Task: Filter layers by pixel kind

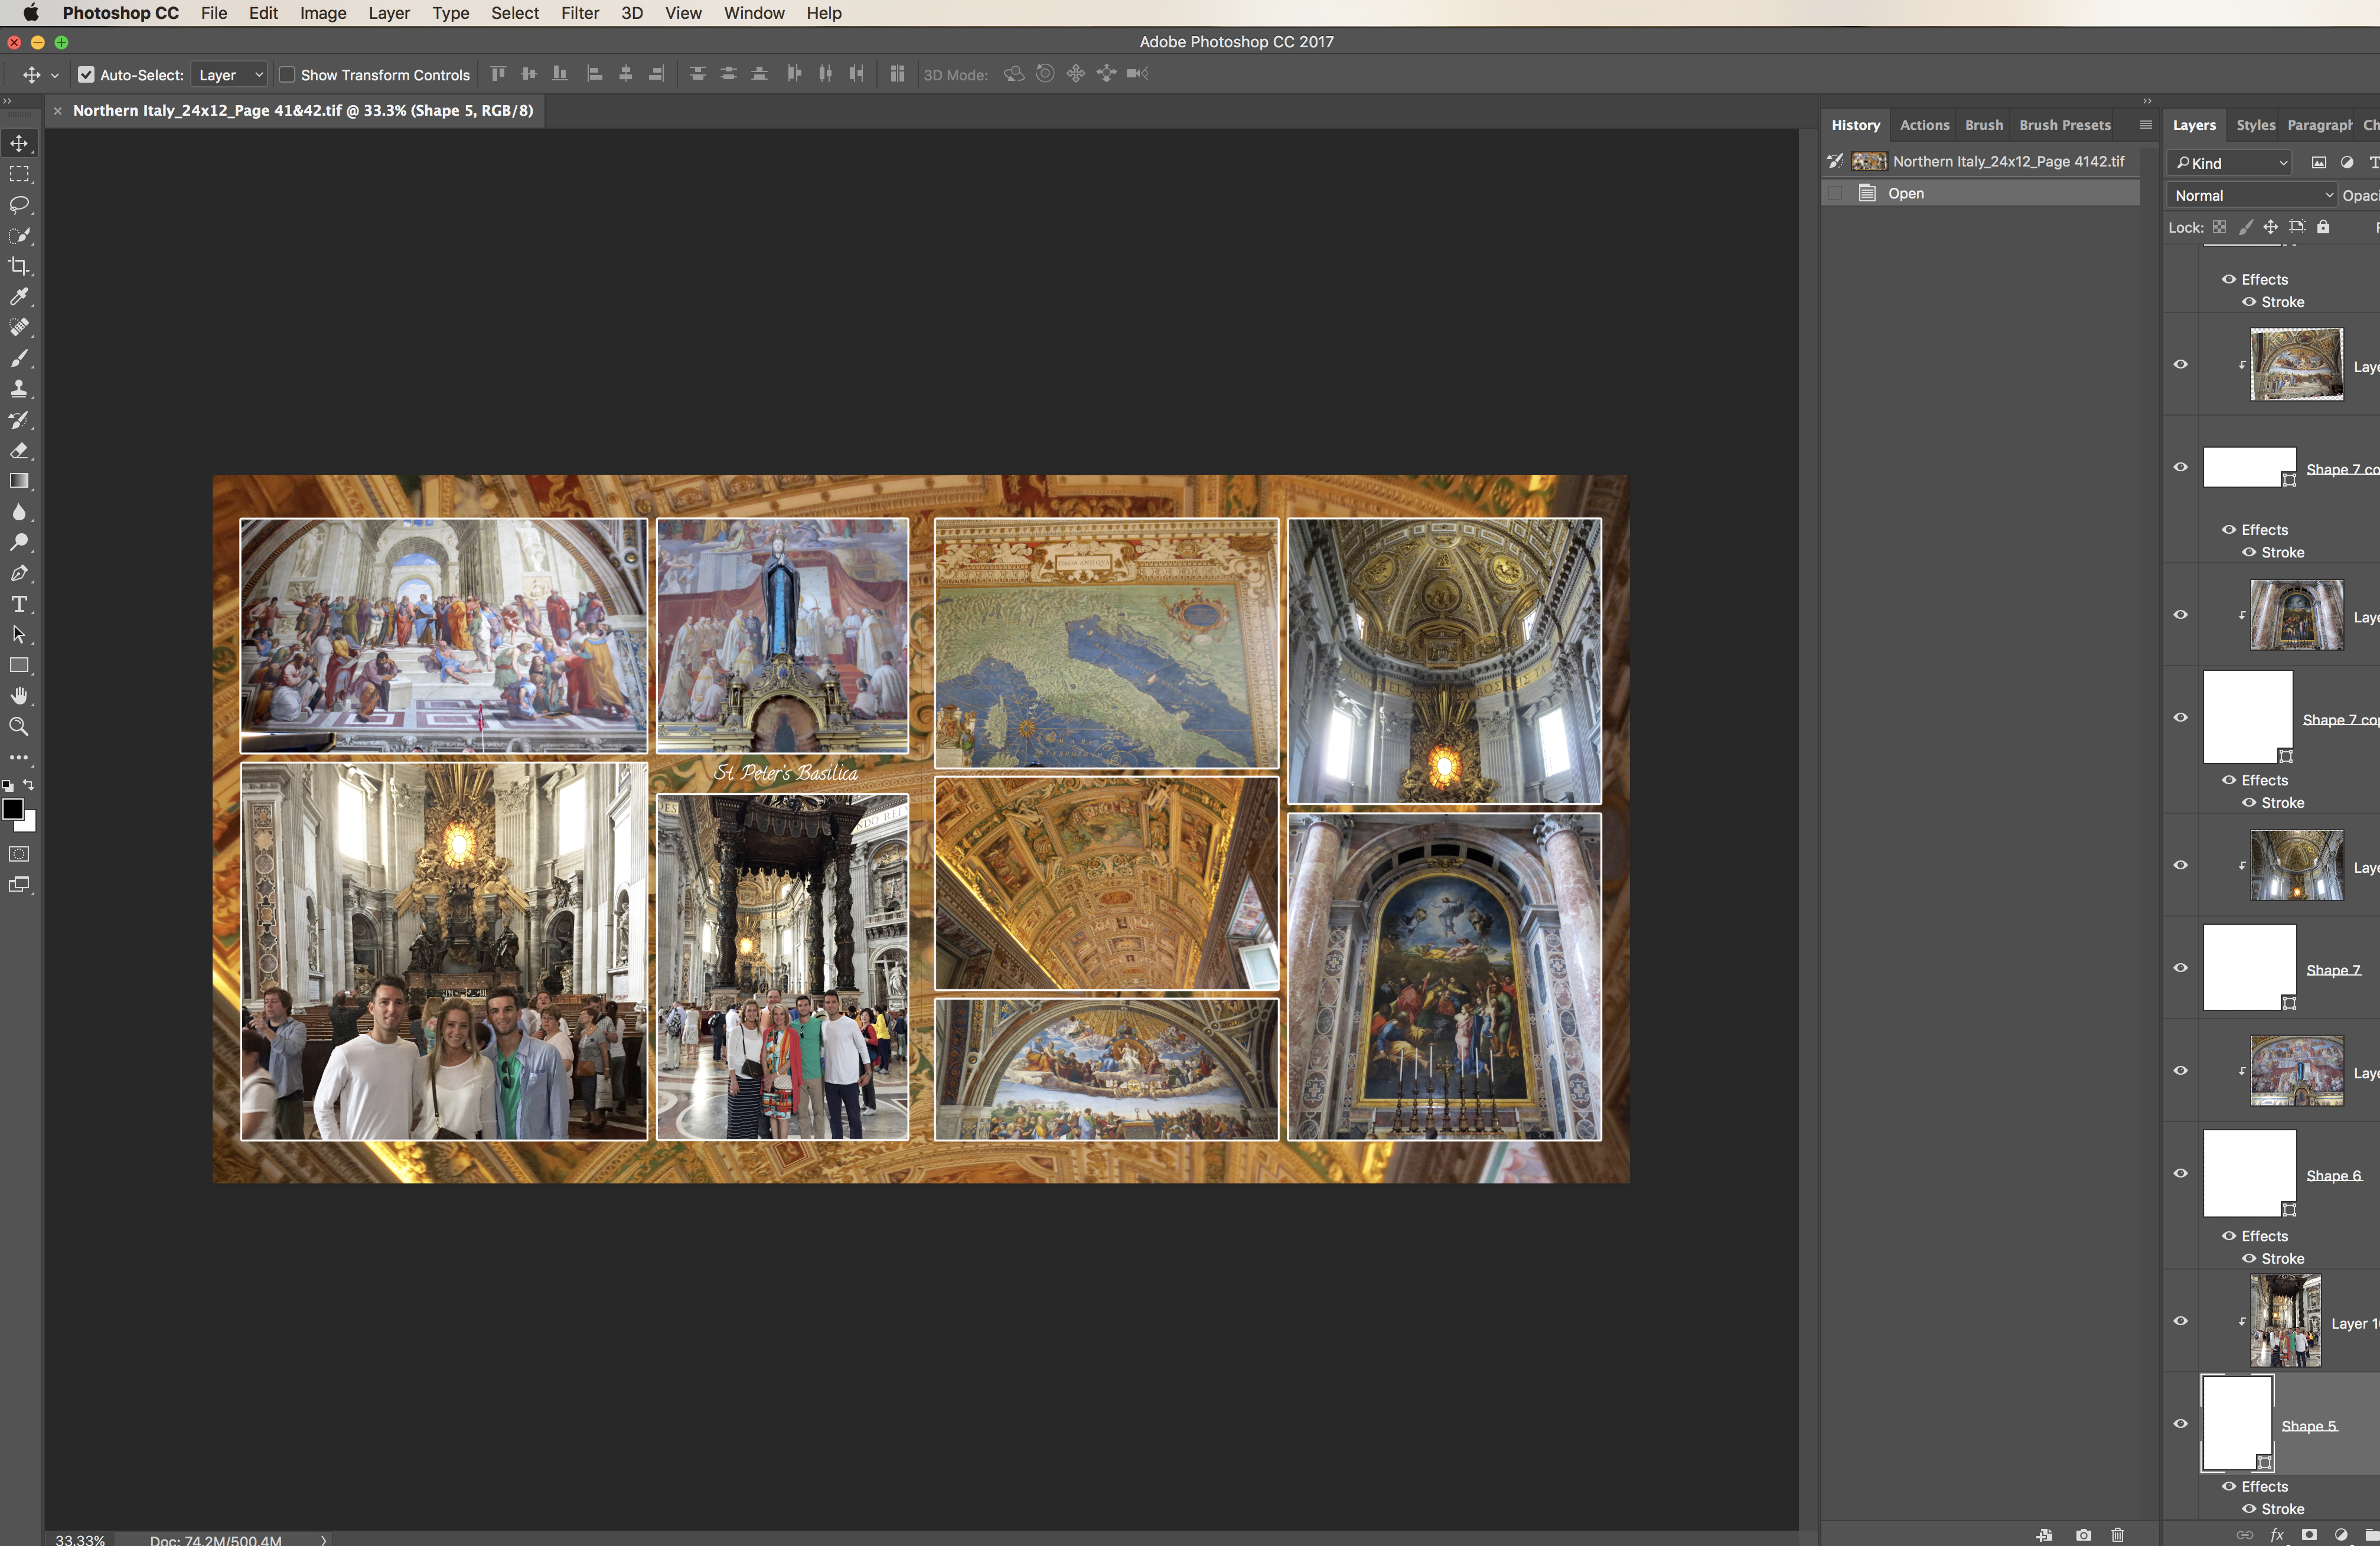Action: click(2319, 162)
